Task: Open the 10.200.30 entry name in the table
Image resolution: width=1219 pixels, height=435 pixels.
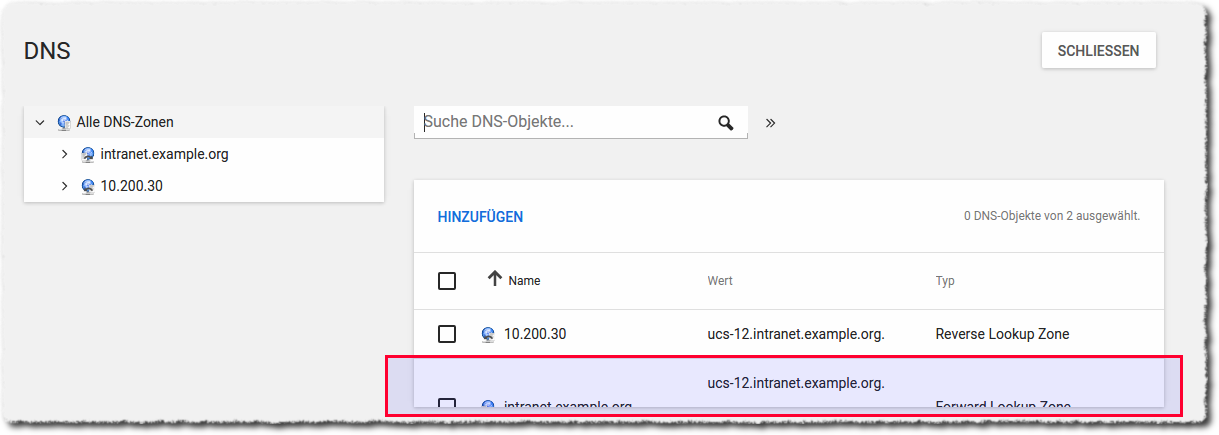Action: 535,334
